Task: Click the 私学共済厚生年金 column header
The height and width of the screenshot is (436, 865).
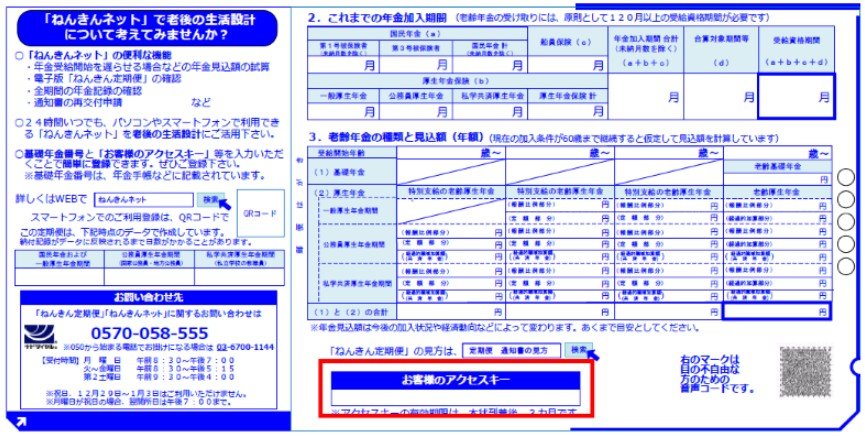Action: point(488,95)
